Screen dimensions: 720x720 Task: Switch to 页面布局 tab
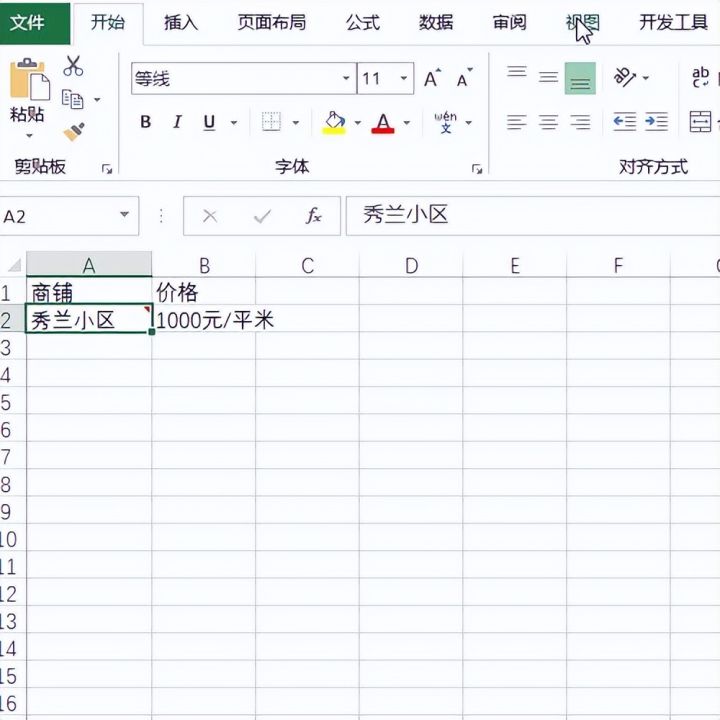[x=272, y=22]
